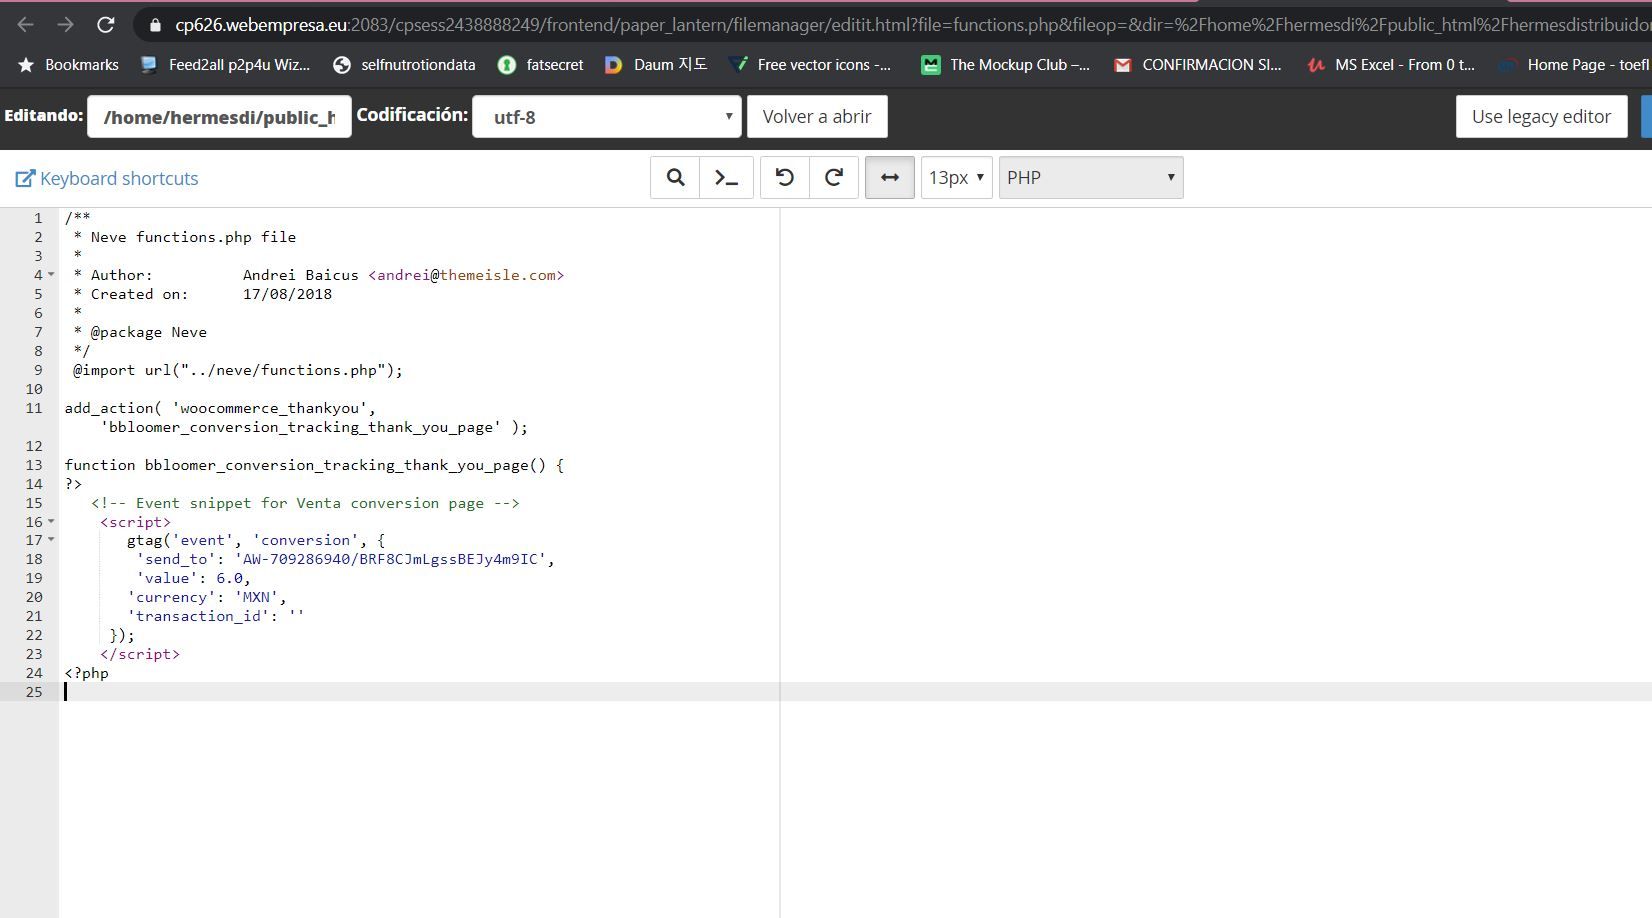This screenshot has width=1652, height=918.
Task: Click the redo arrow icon
Action: coord(834,178)
